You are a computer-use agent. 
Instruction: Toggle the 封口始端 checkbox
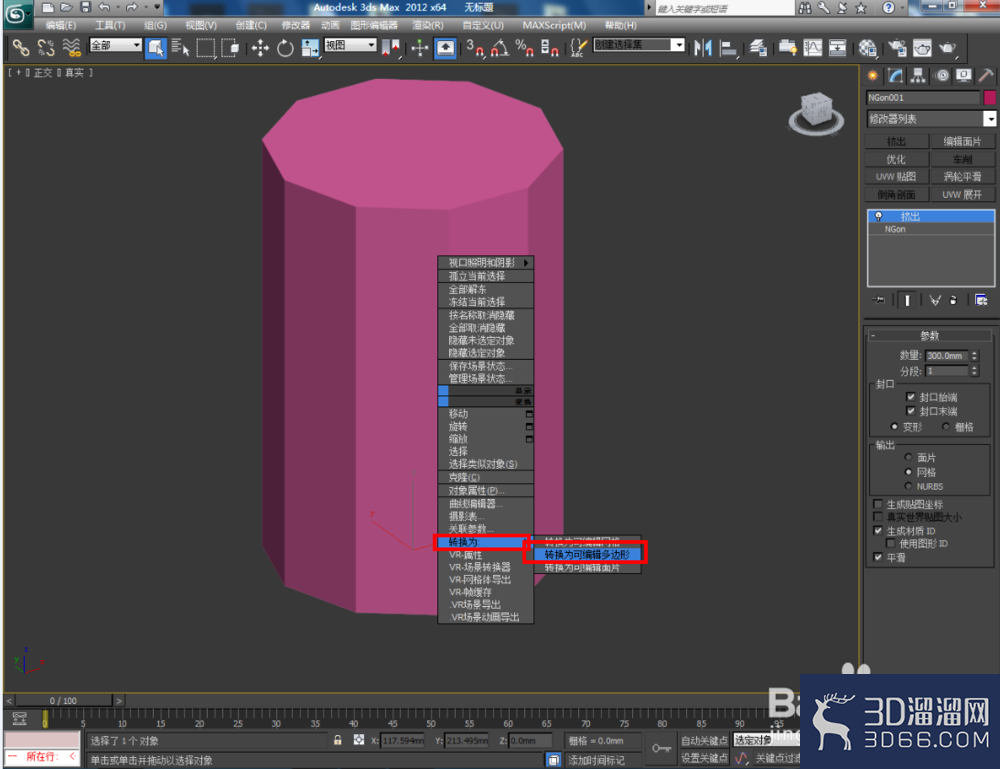(x=911, y=397)
